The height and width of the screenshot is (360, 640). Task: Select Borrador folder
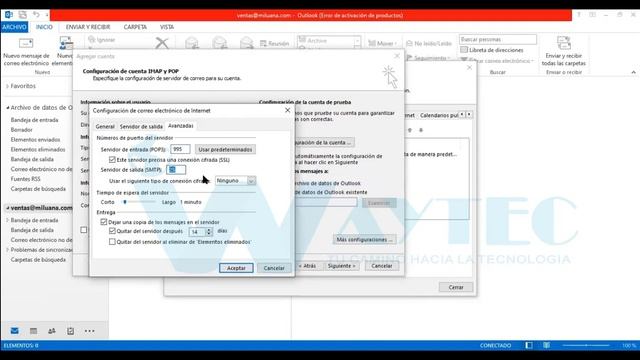click(22, 130)
